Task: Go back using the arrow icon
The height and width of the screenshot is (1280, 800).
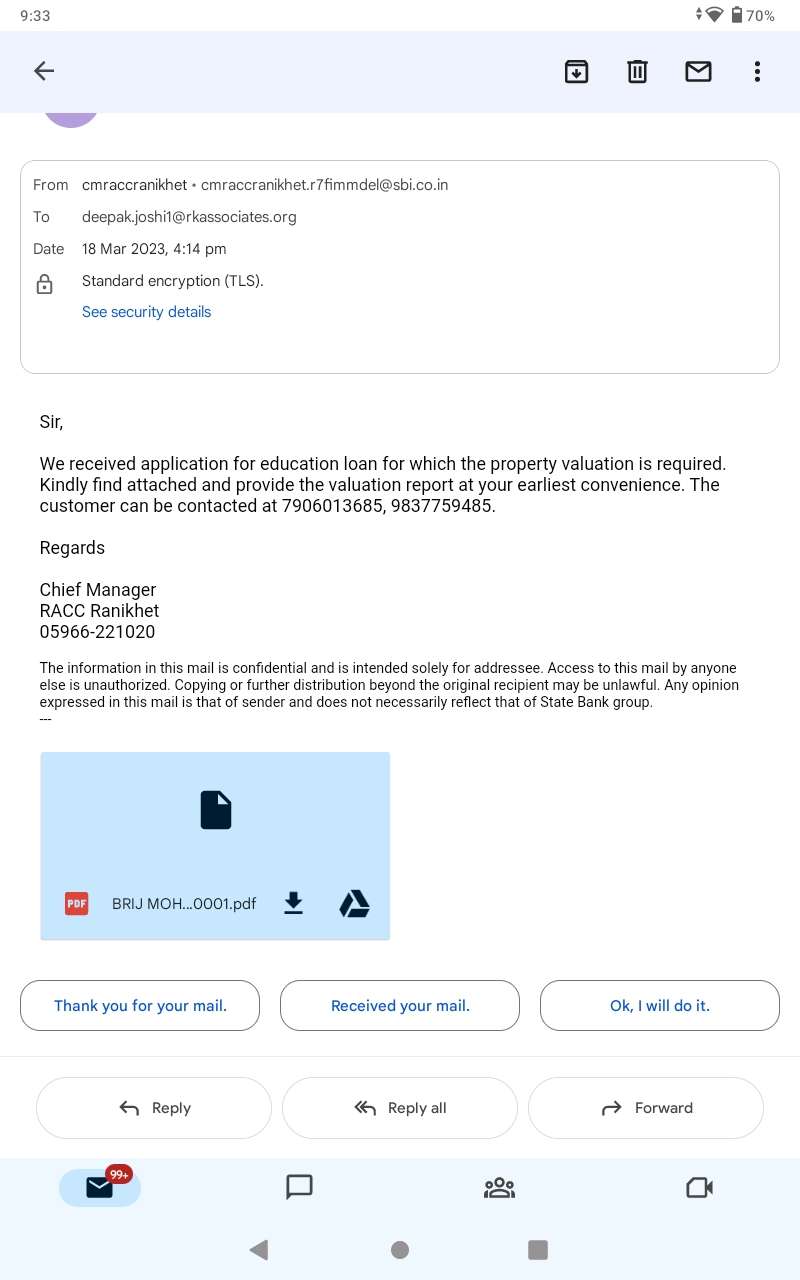Action: [44, 71]
